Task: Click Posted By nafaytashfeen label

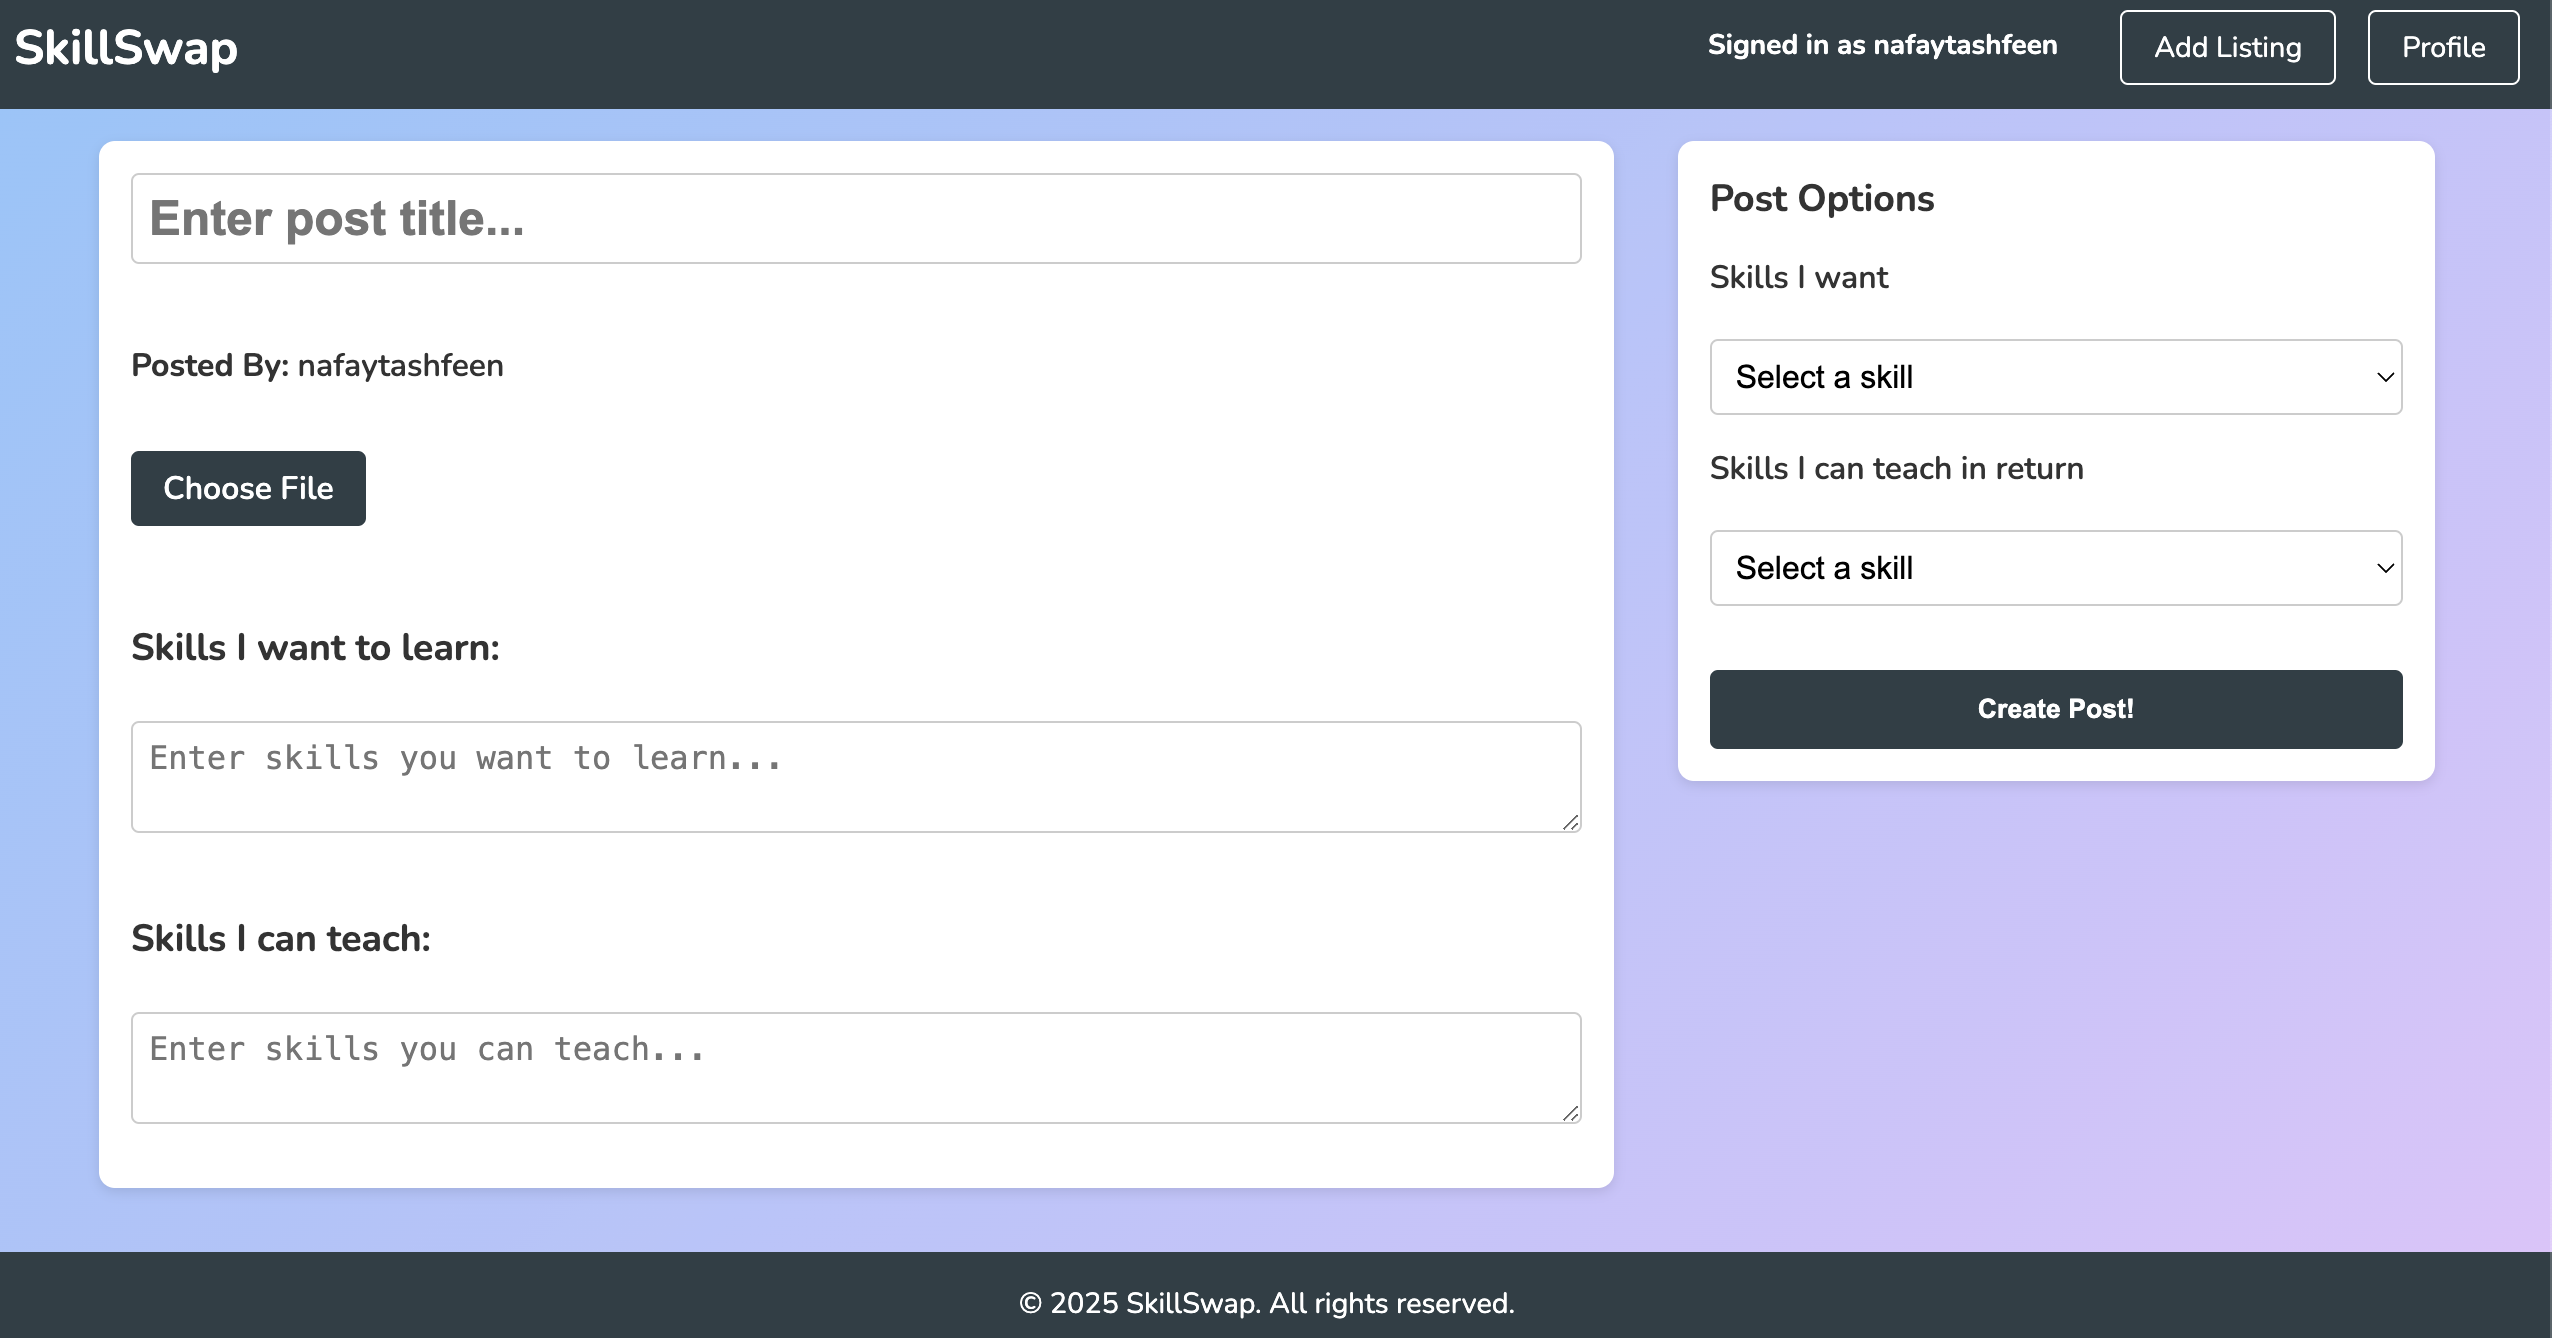Action: [317, 366]
